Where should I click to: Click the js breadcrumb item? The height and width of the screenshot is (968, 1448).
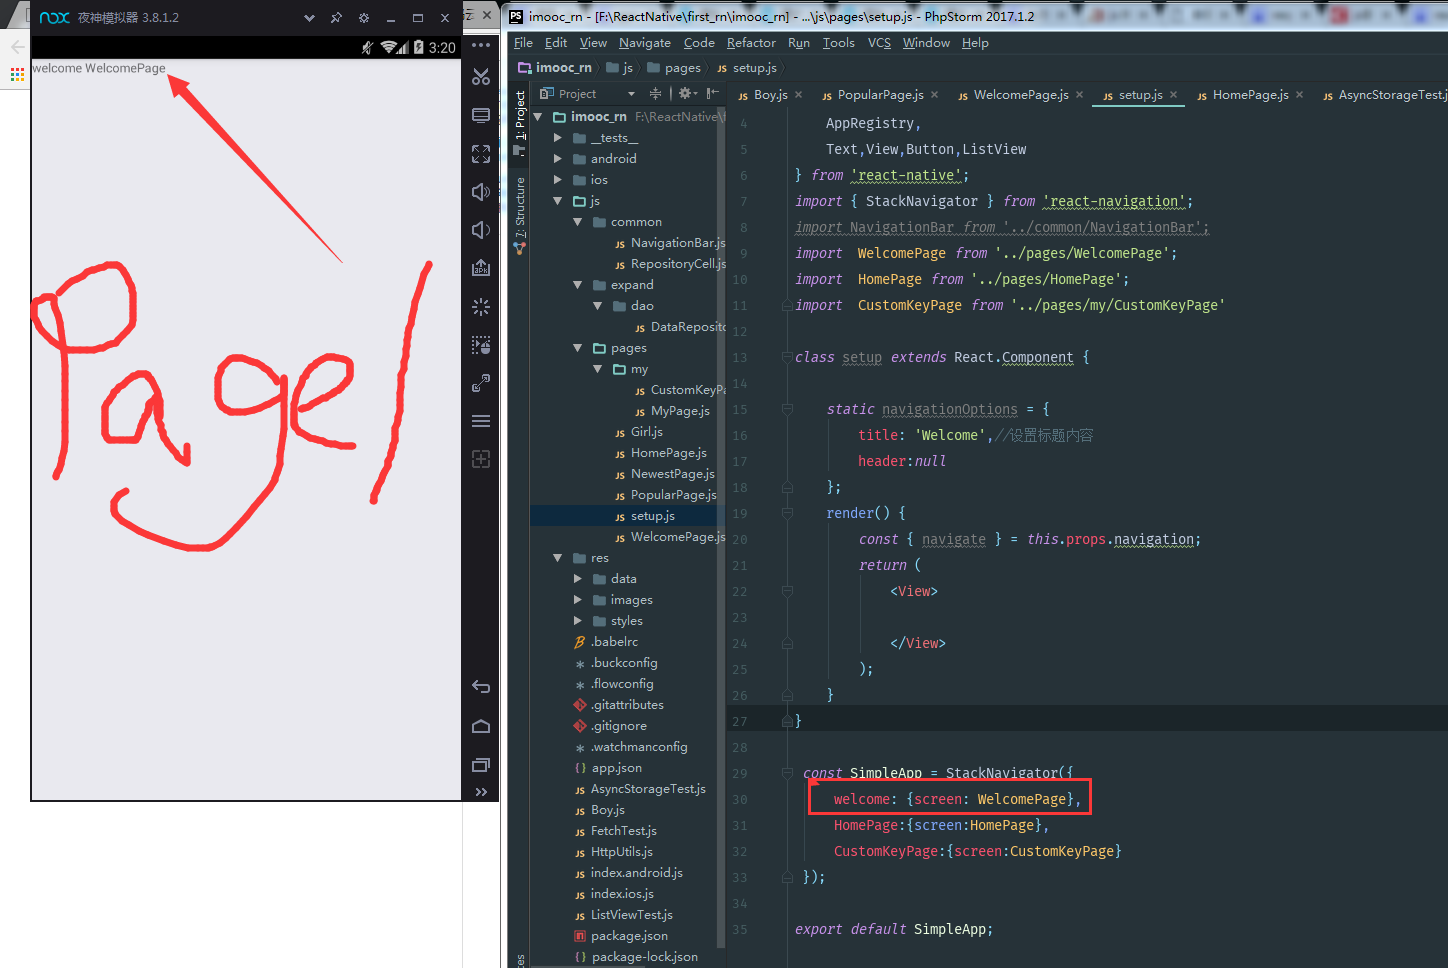pyautogui.click(x=620, y=68)
